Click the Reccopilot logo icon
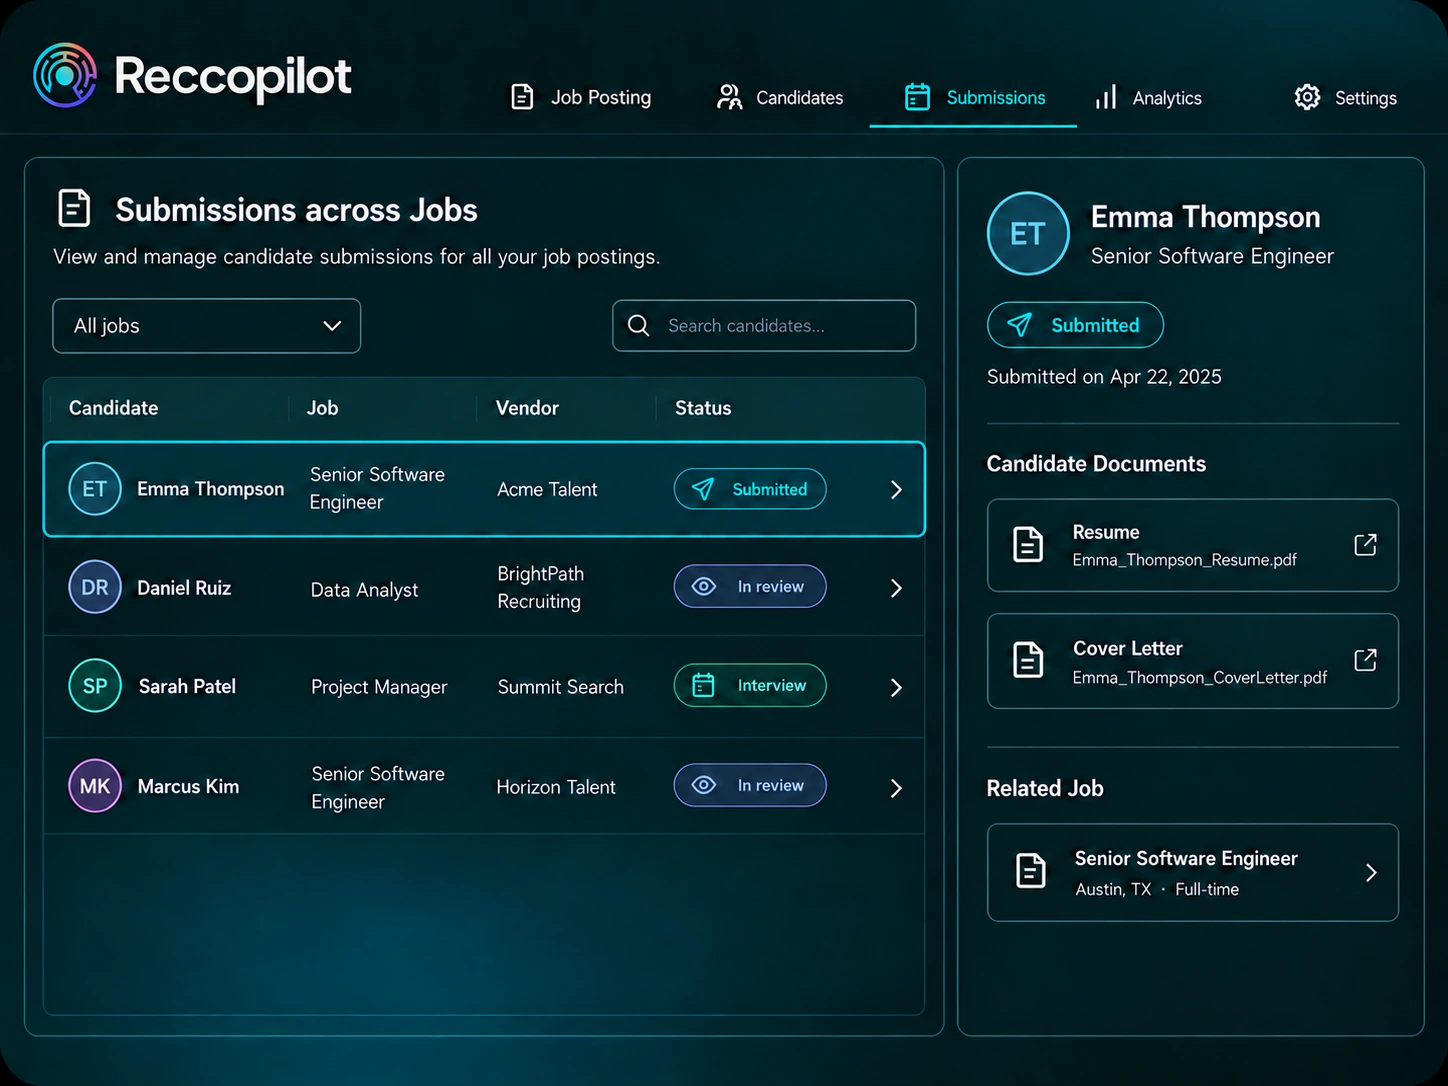Screen dimensions: 1448x1086 click(65, 75)
